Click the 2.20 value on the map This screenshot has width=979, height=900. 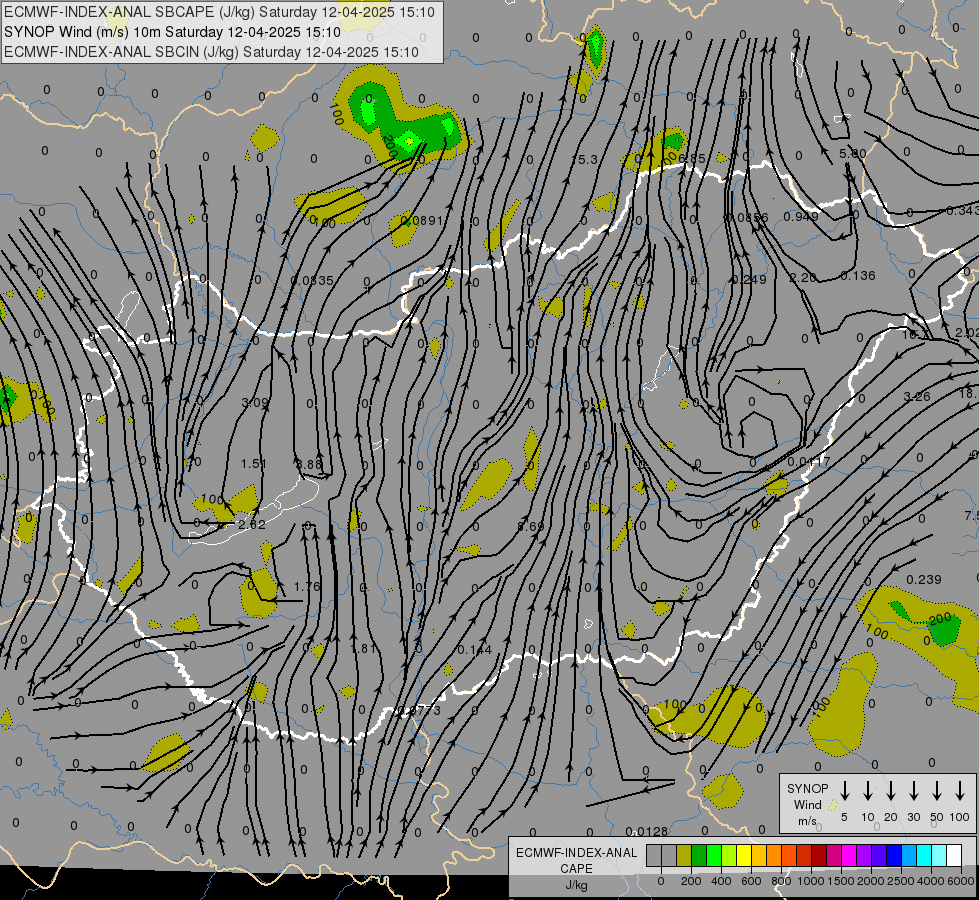click(803, 277)
